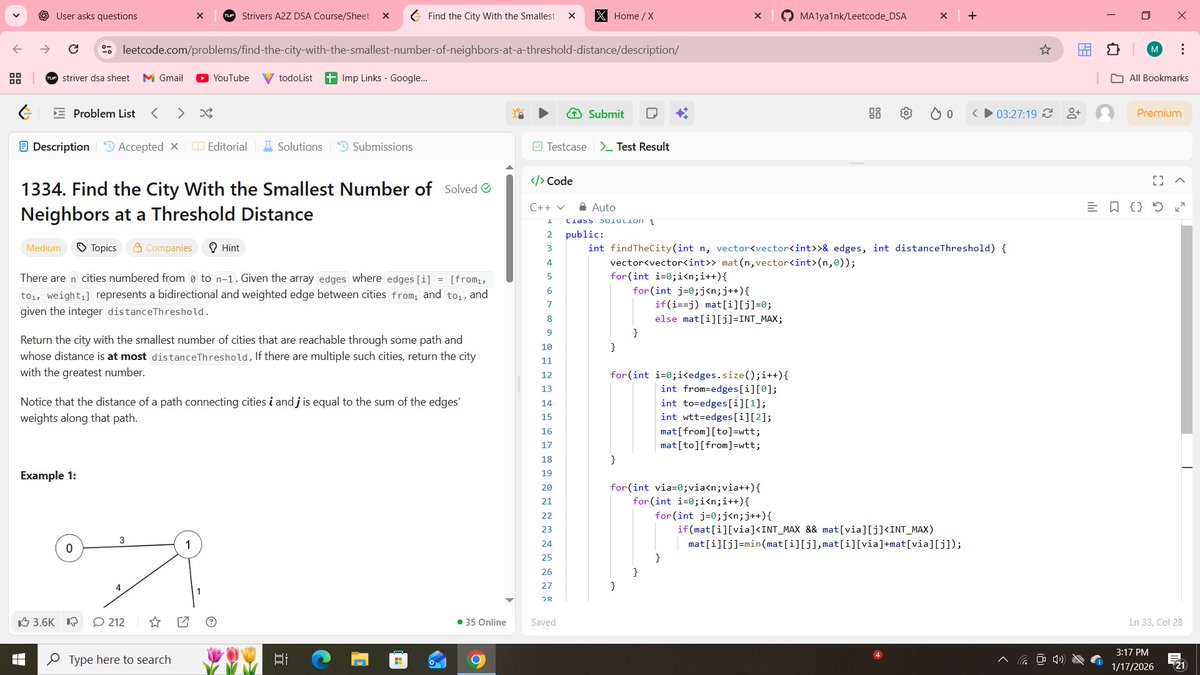
Task: Open the YouTube bookmark
Action: point(222,78)
